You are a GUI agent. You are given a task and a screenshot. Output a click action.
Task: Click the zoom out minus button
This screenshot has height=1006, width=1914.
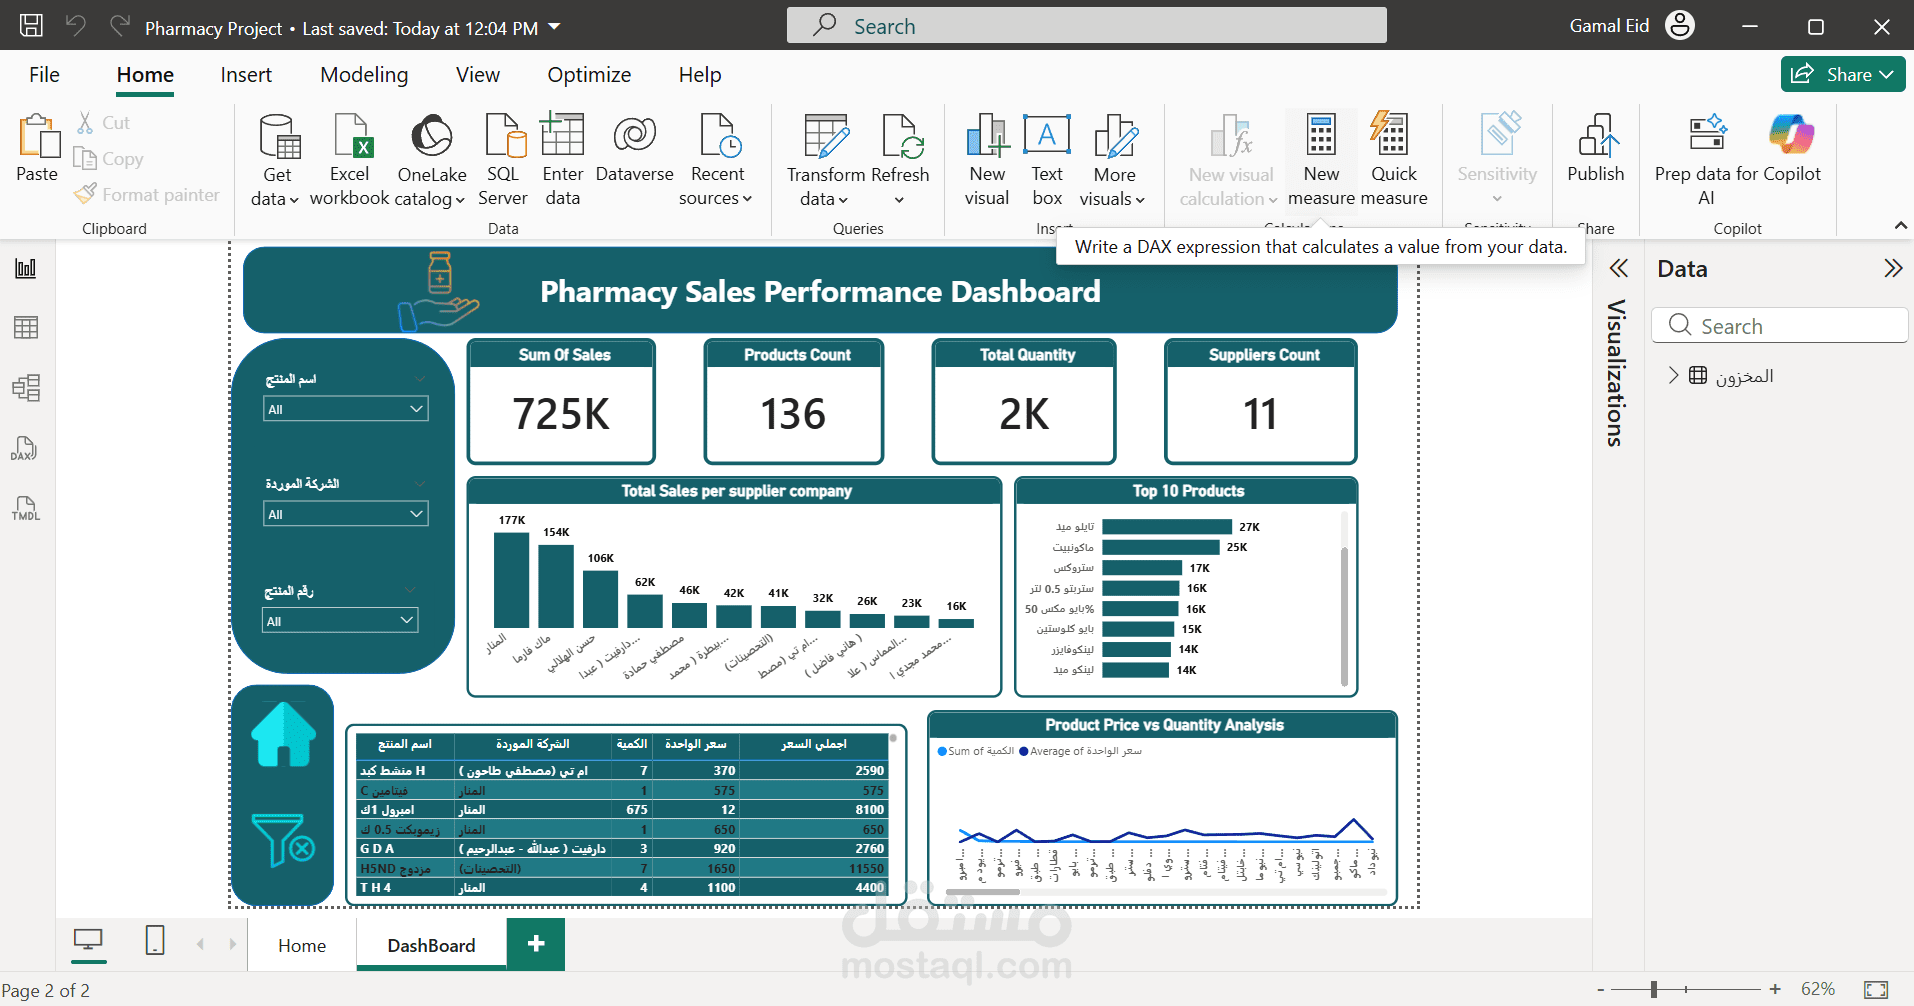[1601, 989]
